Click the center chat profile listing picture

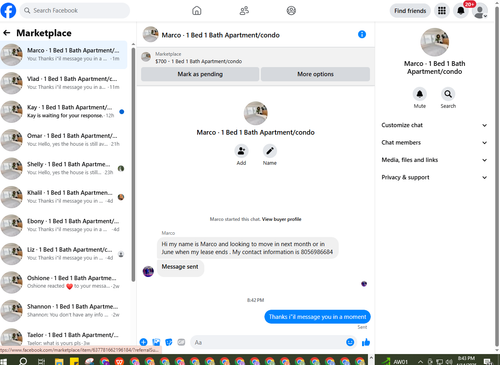point(256,113)
